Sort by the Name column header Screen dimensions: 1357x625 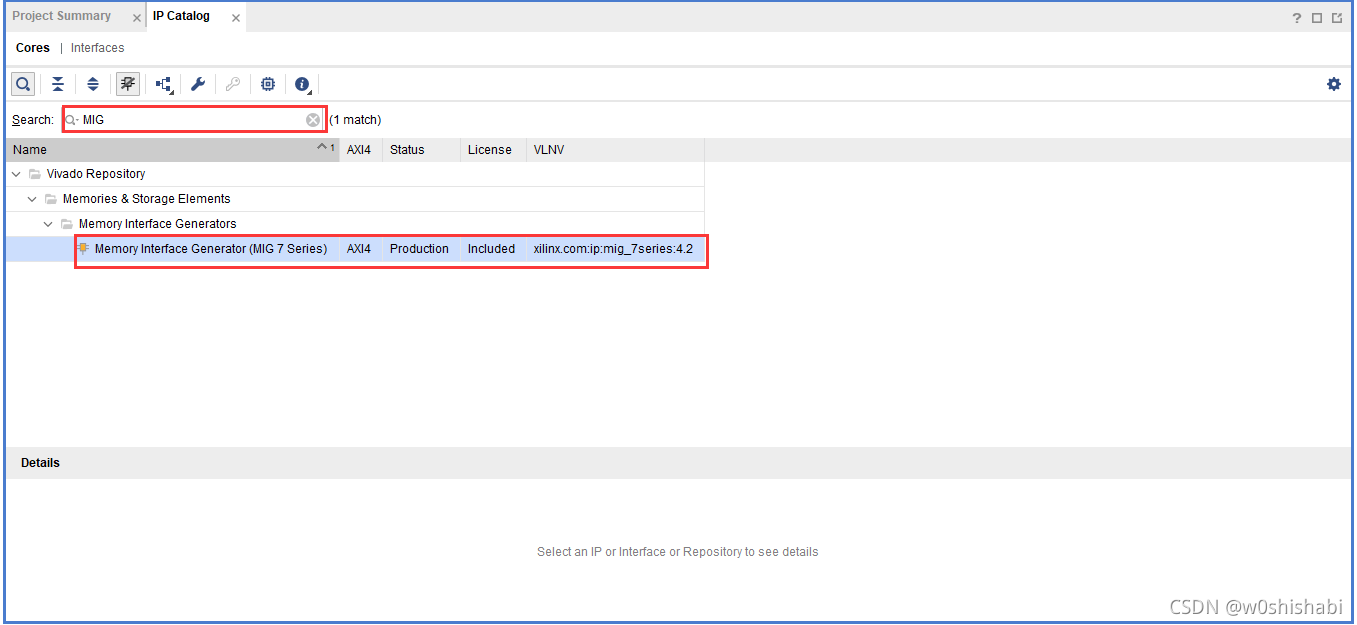tap(172, 150)
